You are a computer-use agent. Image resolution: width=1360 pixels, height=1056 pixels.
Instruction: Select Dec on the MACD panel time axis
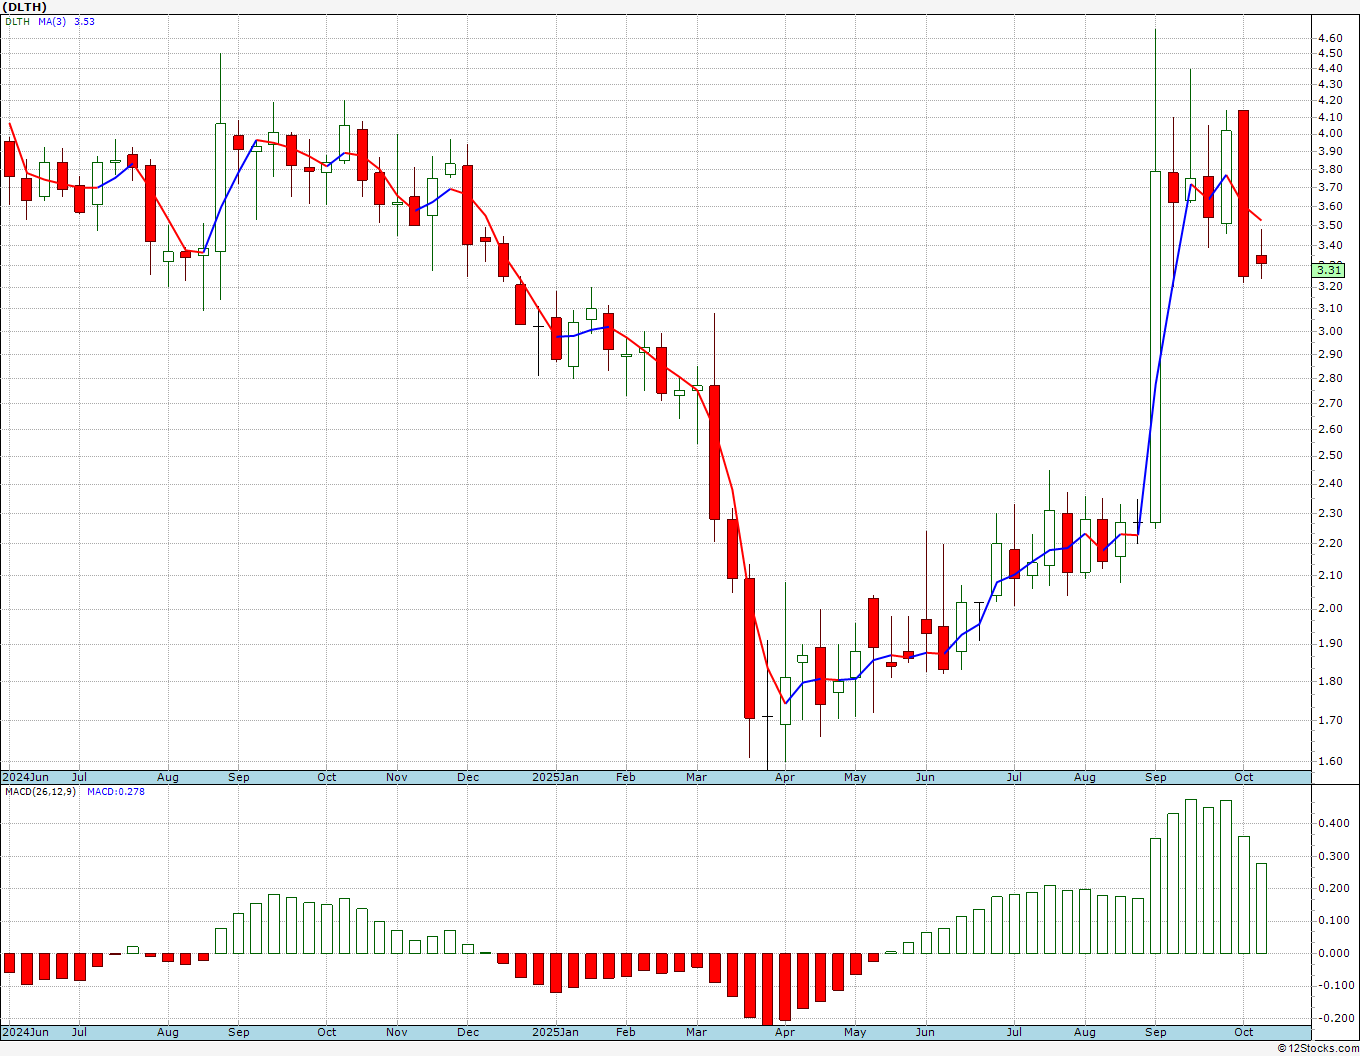pos(468,1032)
